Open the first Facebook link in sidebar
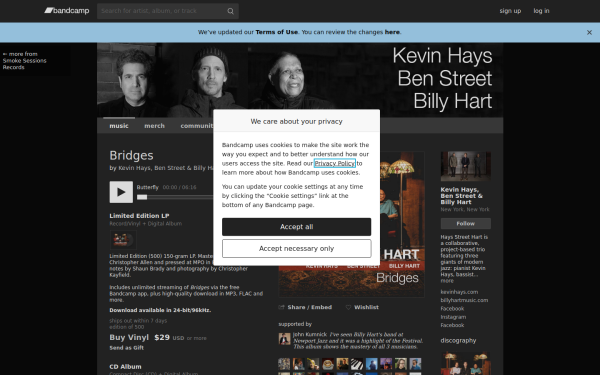This screenshot has height=375, width=600. tap(452, 309)
